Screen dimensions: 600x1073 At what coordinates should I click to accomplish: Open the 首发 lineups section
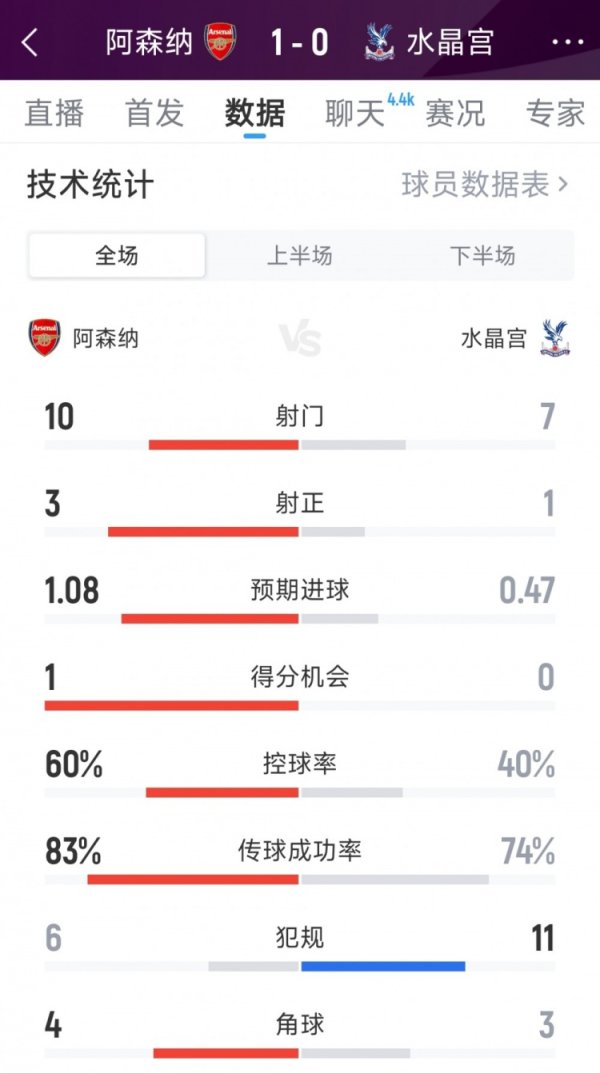[155, 114]
